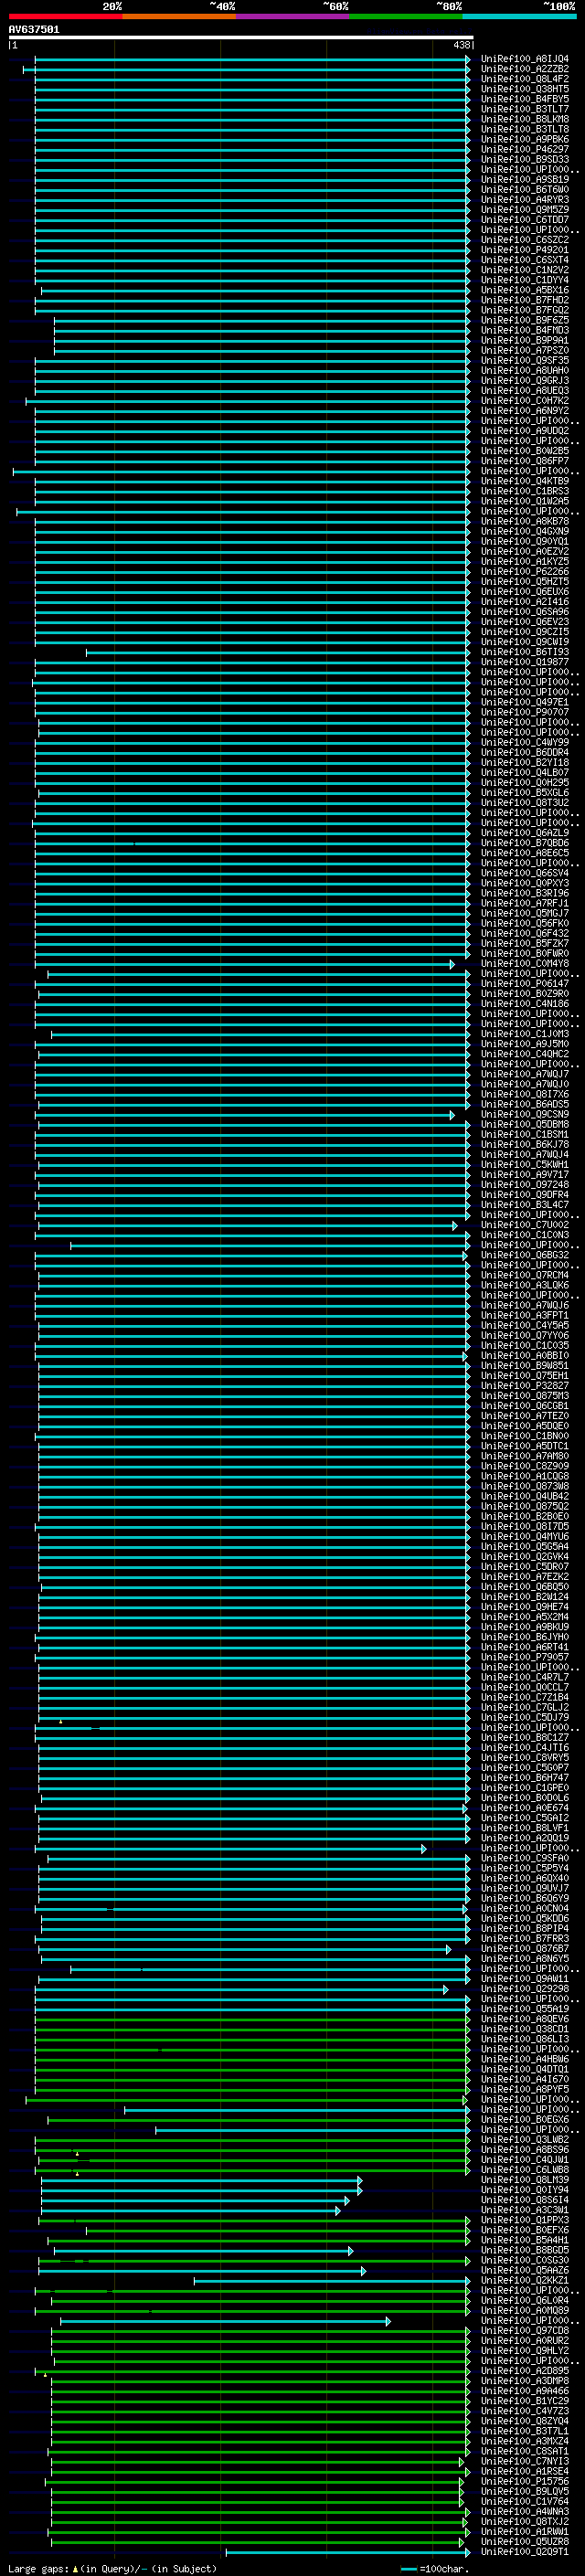
Task: Select label UniRef100_A4RYR3
Action: (x=524, y=200)
